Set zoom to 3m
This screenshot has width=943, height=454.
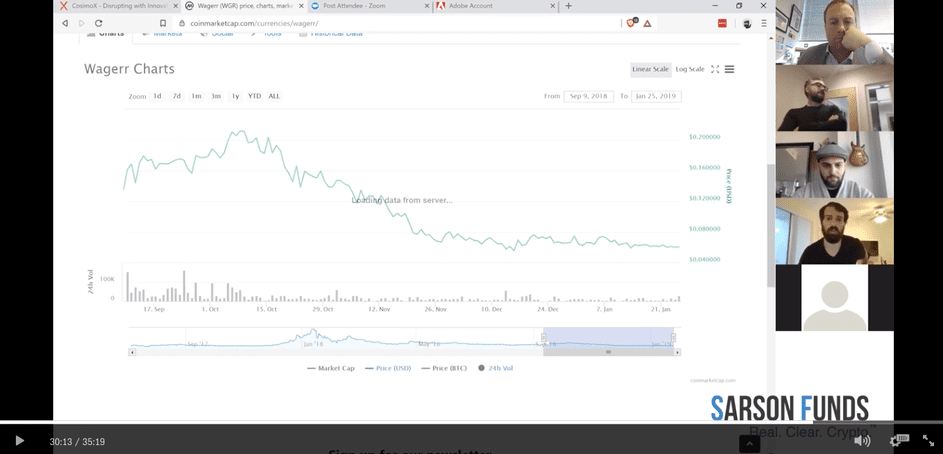216,96
